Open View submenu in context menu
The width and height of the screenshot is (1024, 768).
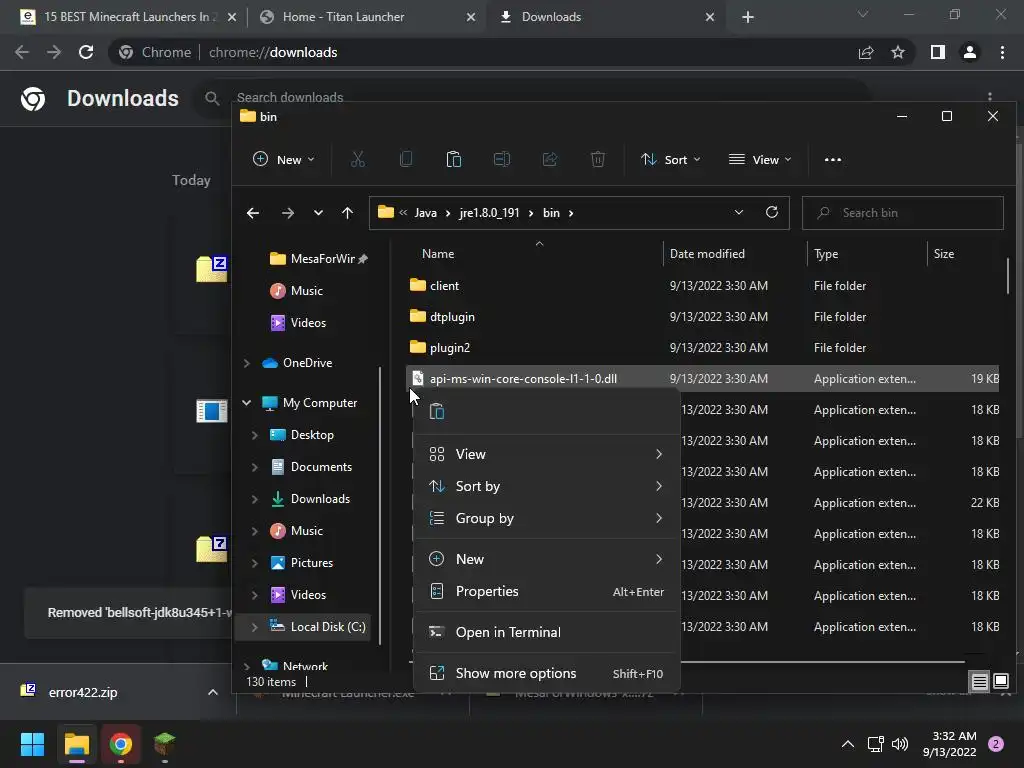point(546,454)
